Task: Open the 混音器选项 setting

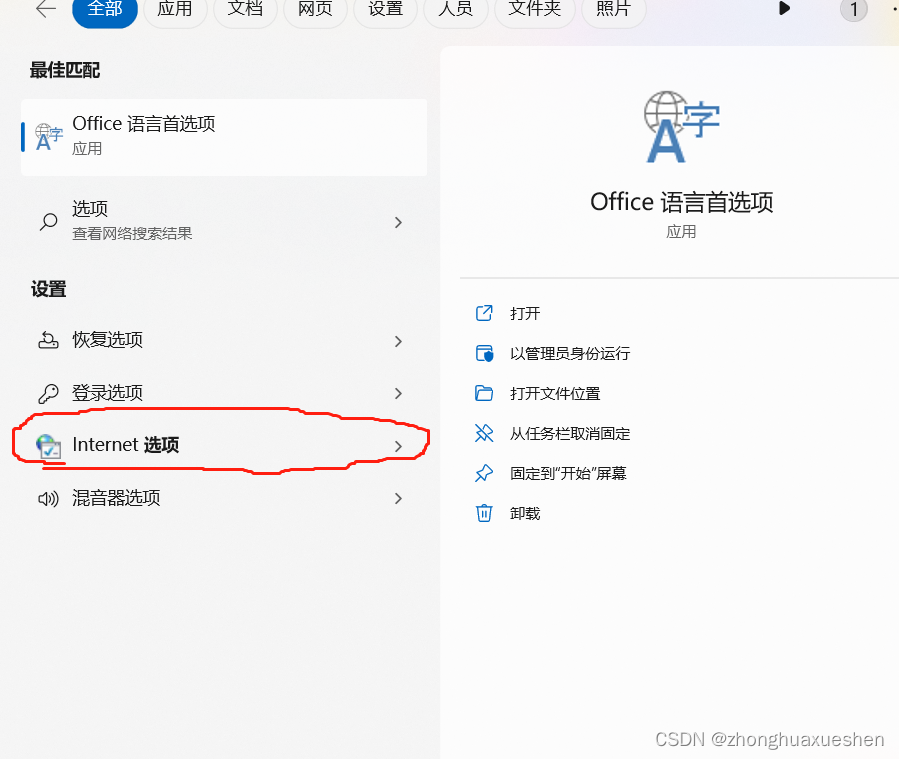Action: (224, 498)
